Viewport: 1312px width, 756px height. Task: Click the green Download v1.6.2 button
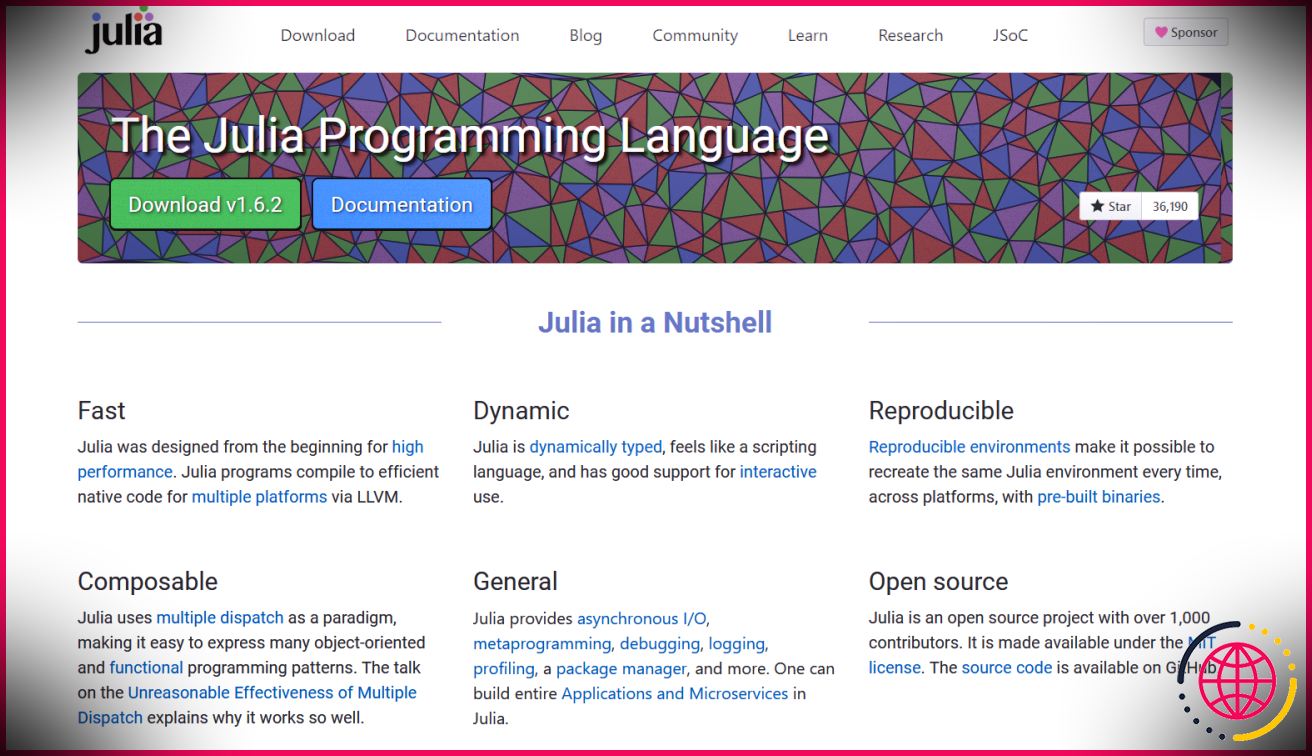coord(205,205)
